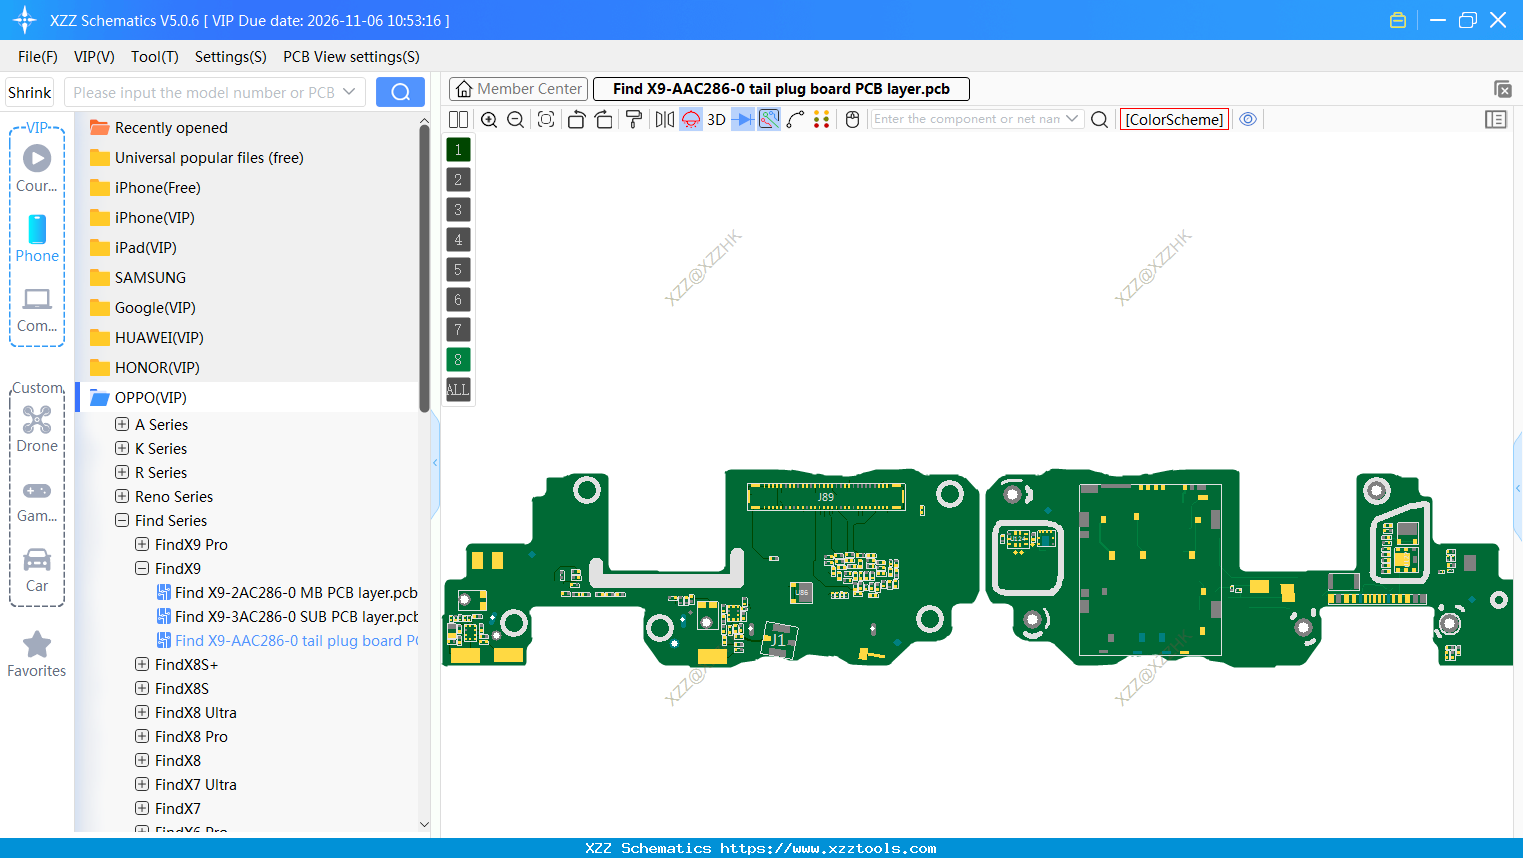Select PCB layer 3
Screen dimensions: 1523x858
tap(458, 210)
